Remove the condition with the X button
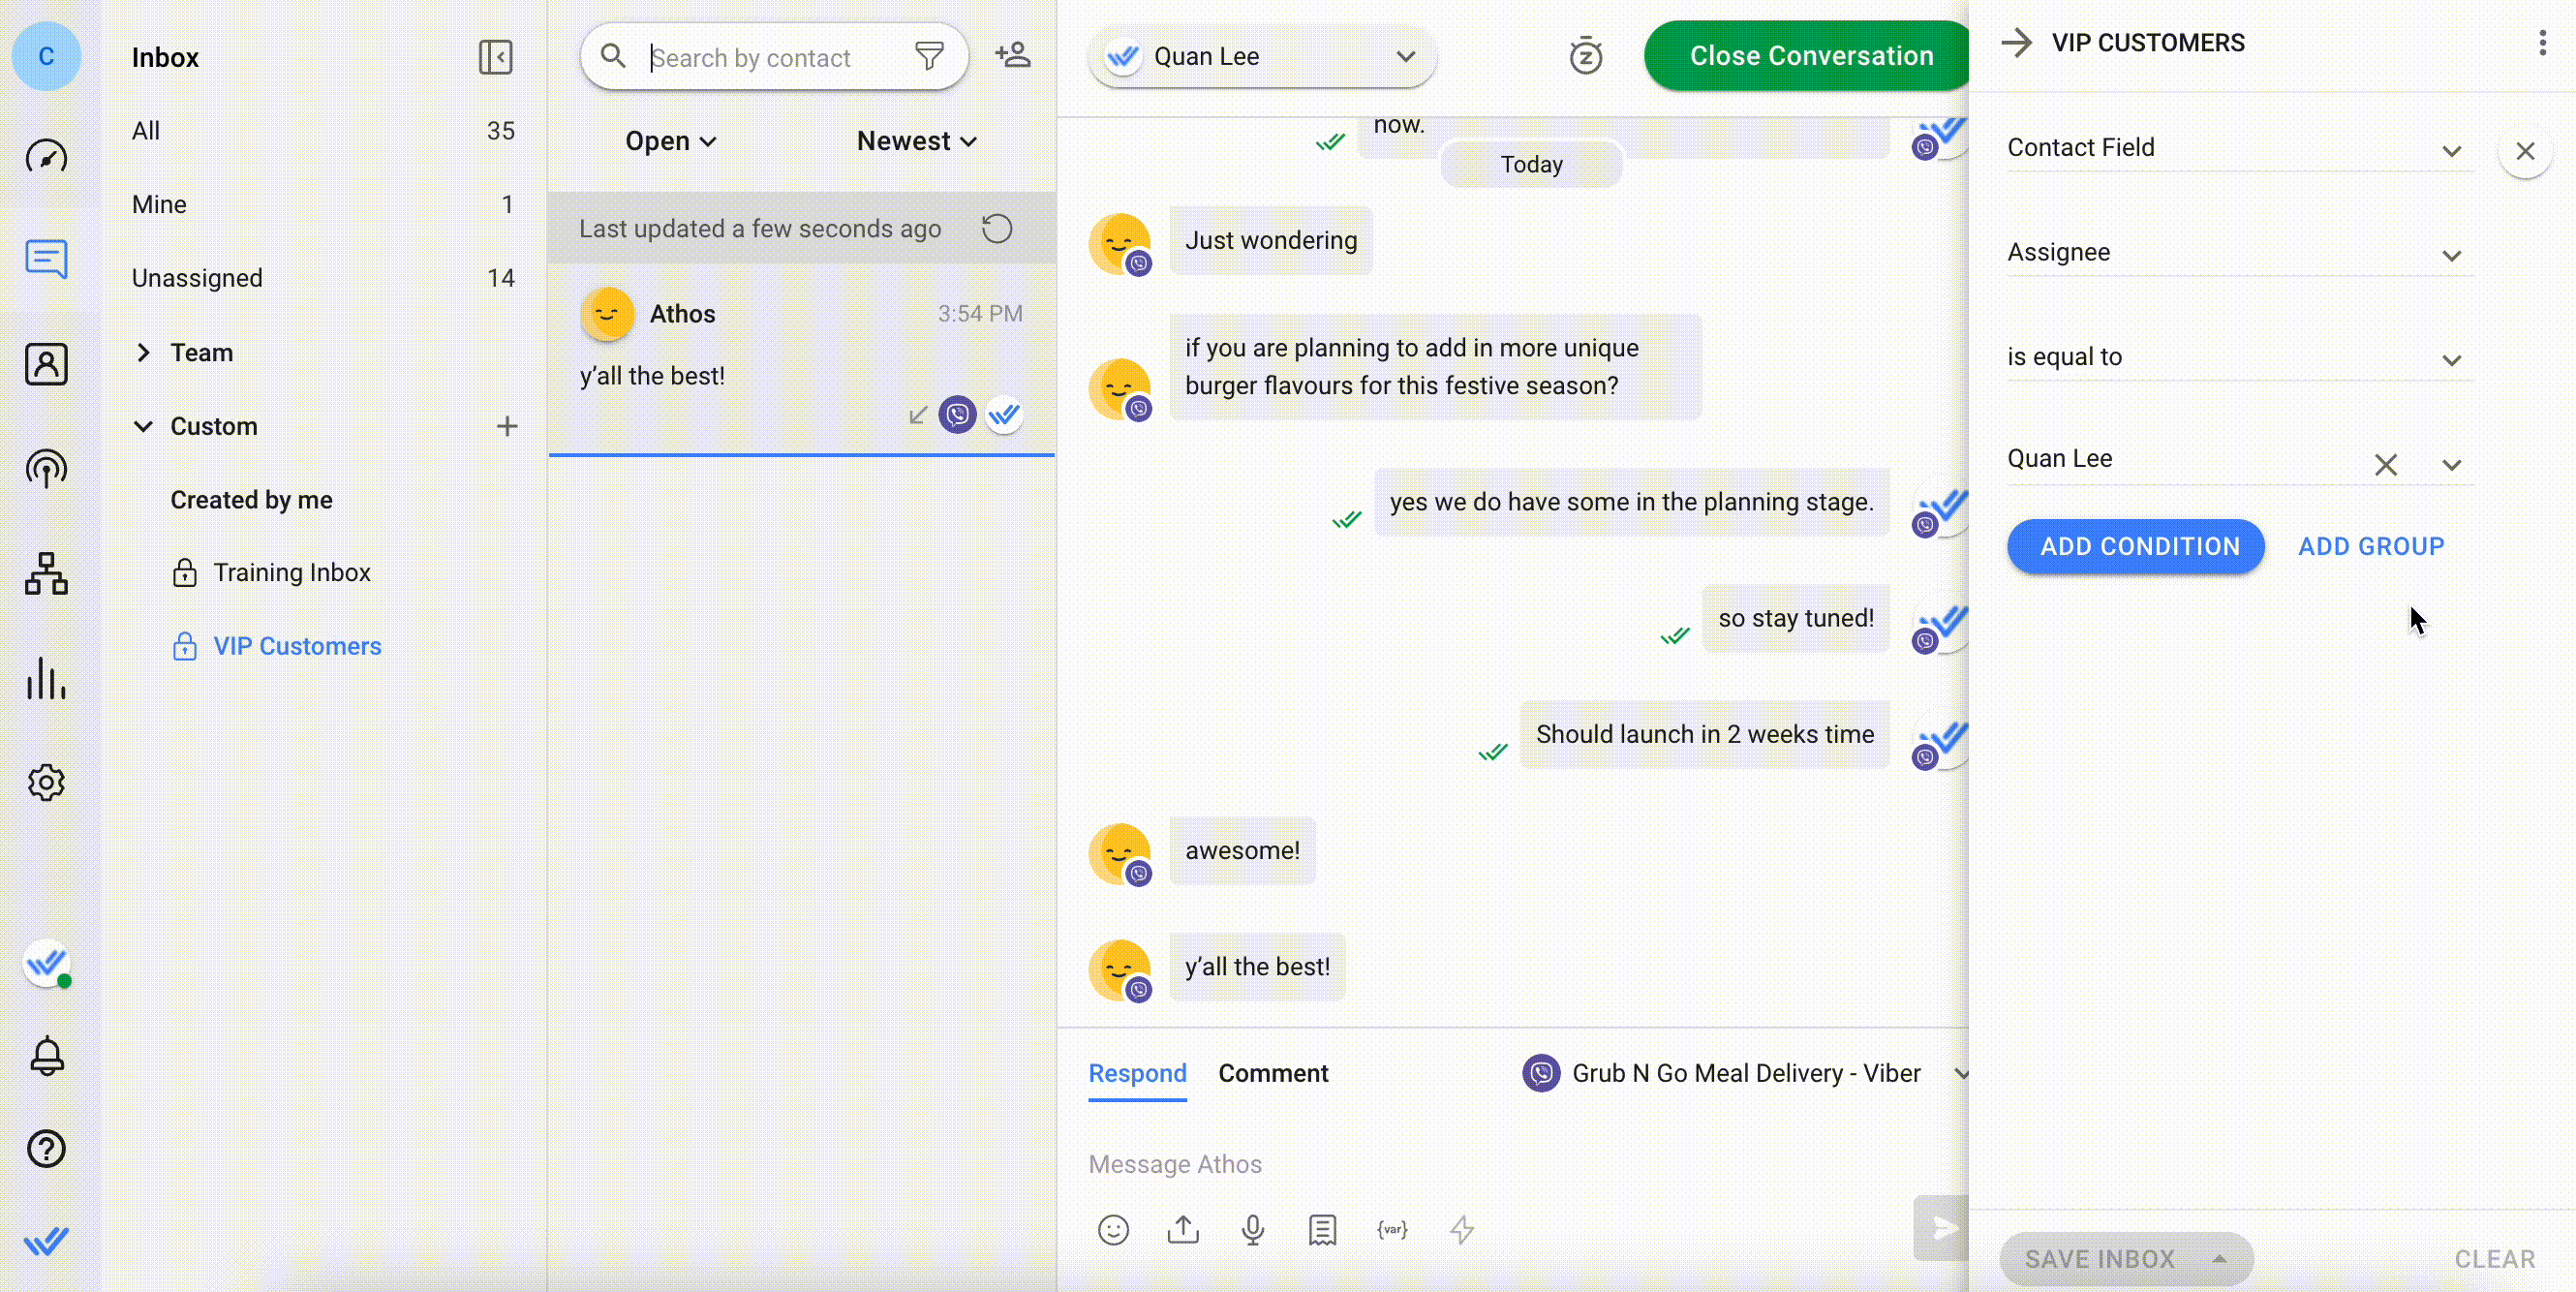Viewport: 2576px width, 1292px height. tap(2525, 151)
